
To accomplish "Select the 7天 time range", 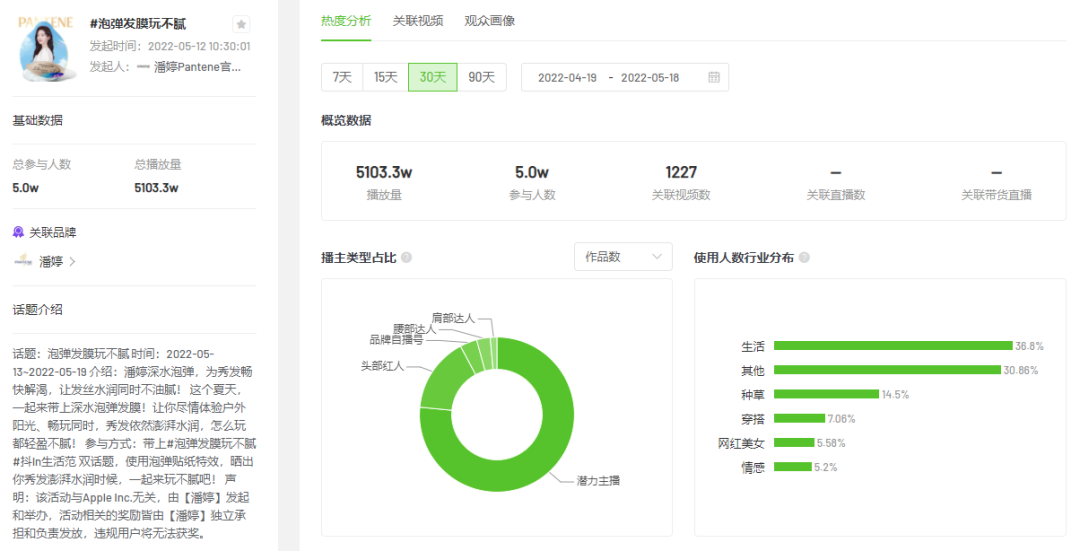I will pyautogui.click(x=342, y=77).
